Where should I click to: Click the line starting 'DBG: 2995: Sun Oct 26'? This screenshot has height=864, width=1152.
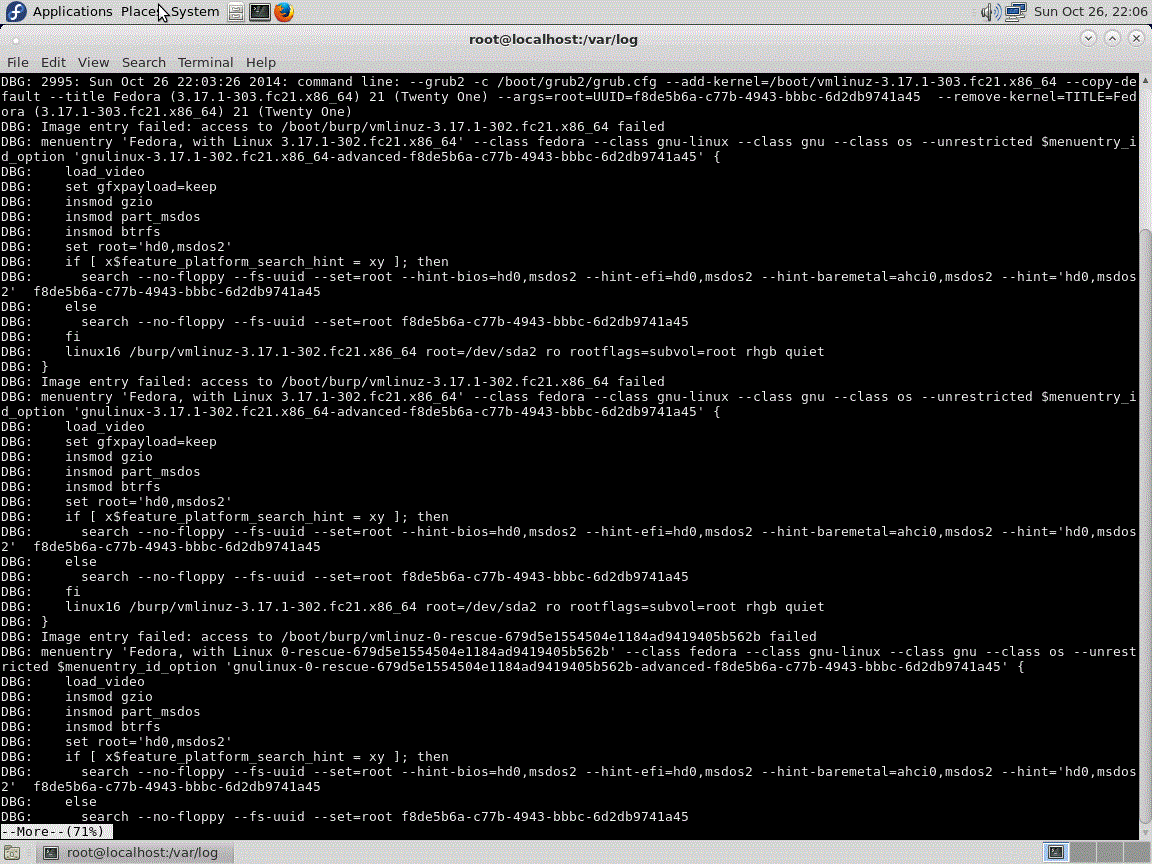click(569, 82)
